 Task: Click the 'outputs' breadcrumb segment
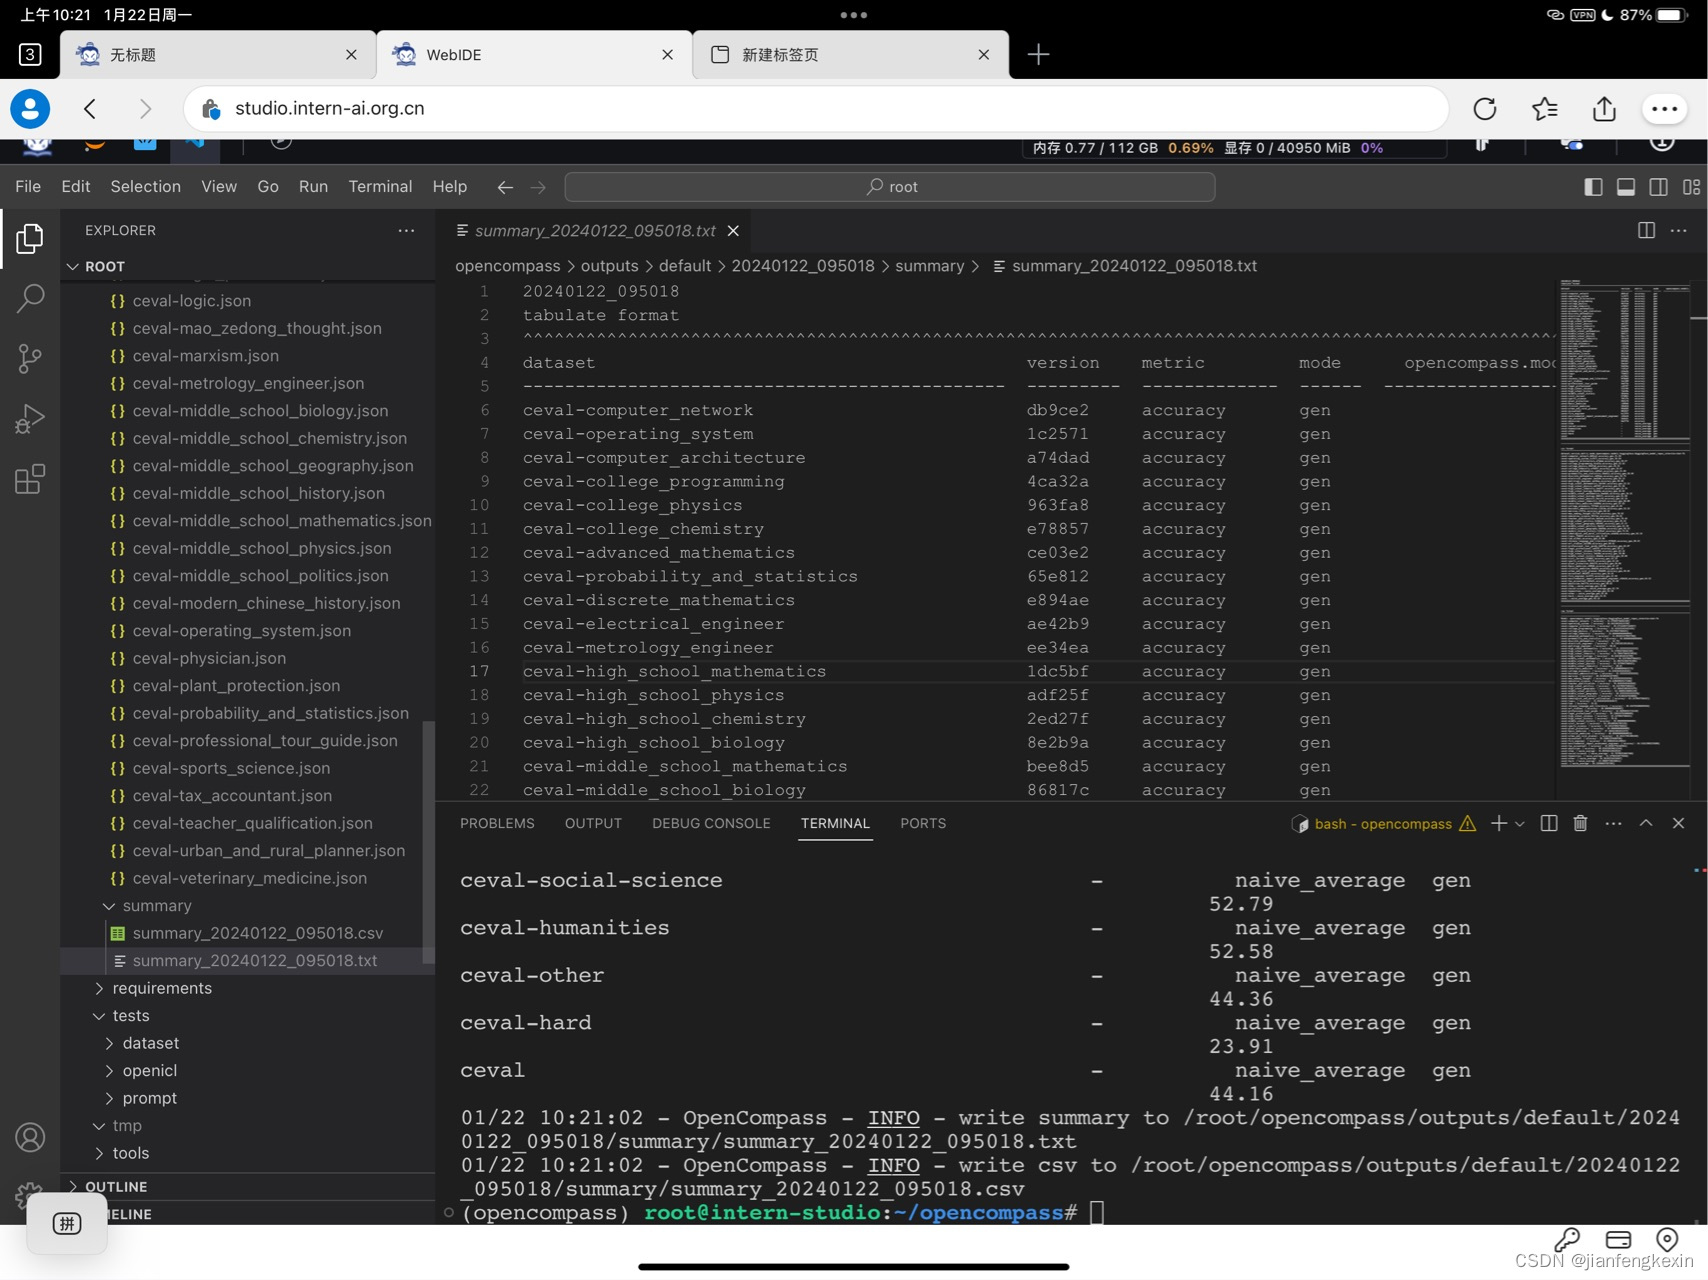(x=609, y=266)
